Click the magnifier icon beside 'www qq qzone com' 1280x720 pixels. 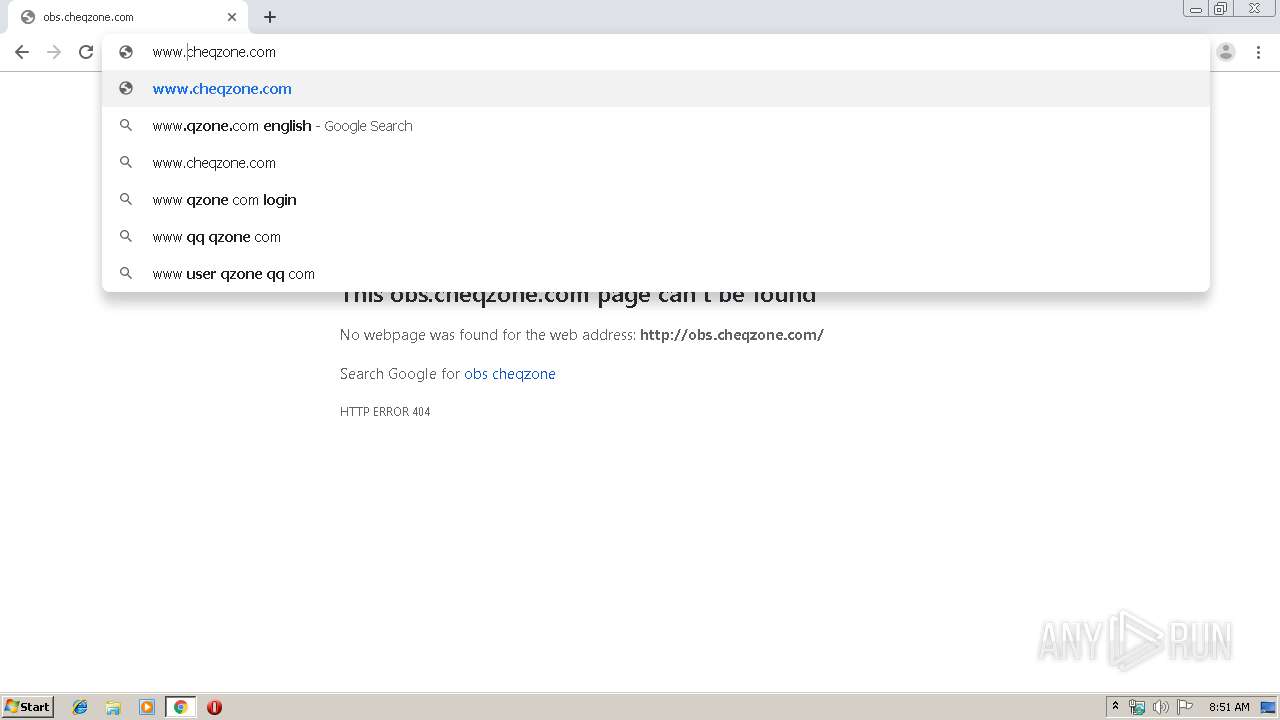coord(126,237)
